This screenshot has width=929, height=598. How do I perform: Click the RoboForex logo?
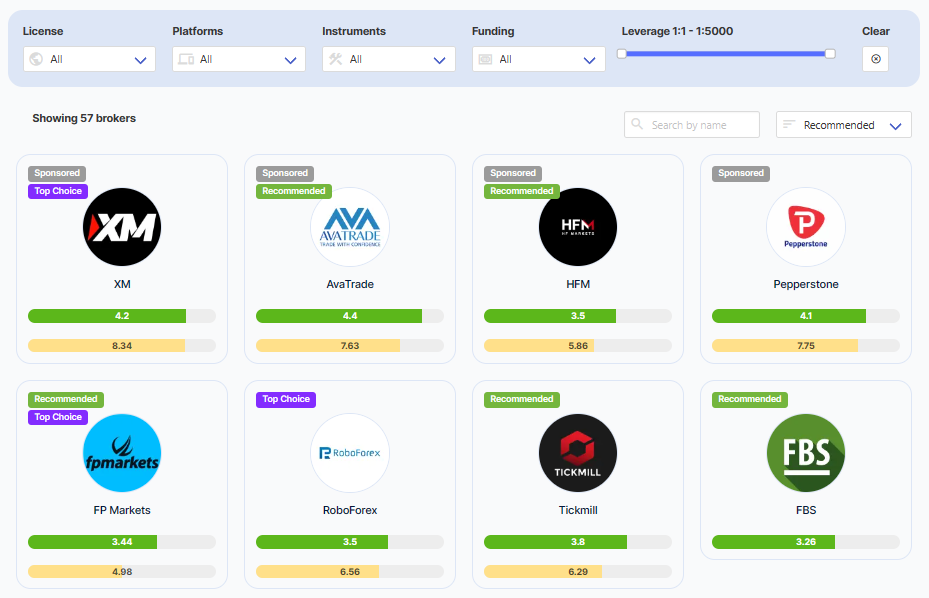[350, 453]
